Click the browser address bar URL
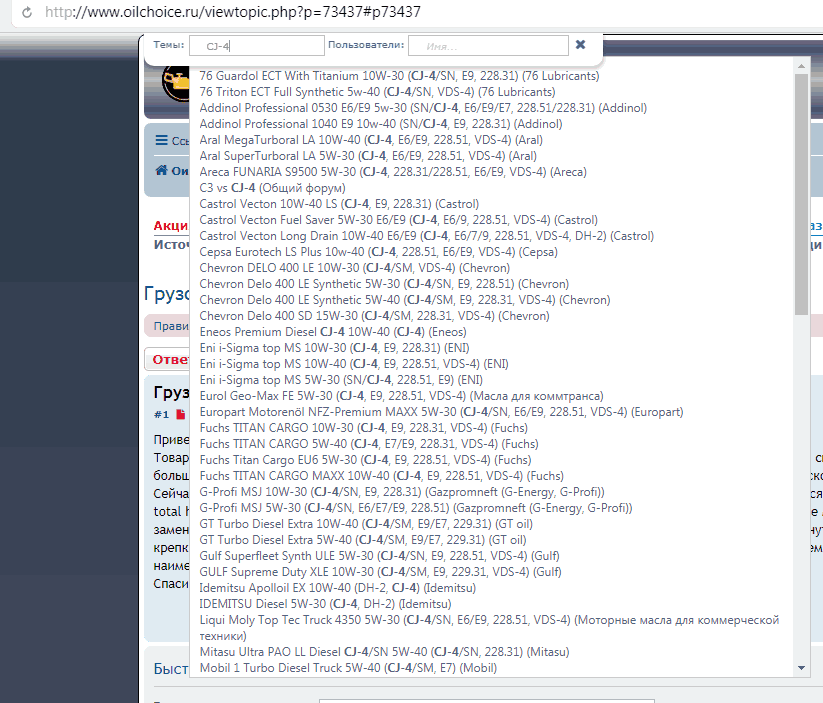This screenshot has width=823, height=703. click(x=233, y=12)
